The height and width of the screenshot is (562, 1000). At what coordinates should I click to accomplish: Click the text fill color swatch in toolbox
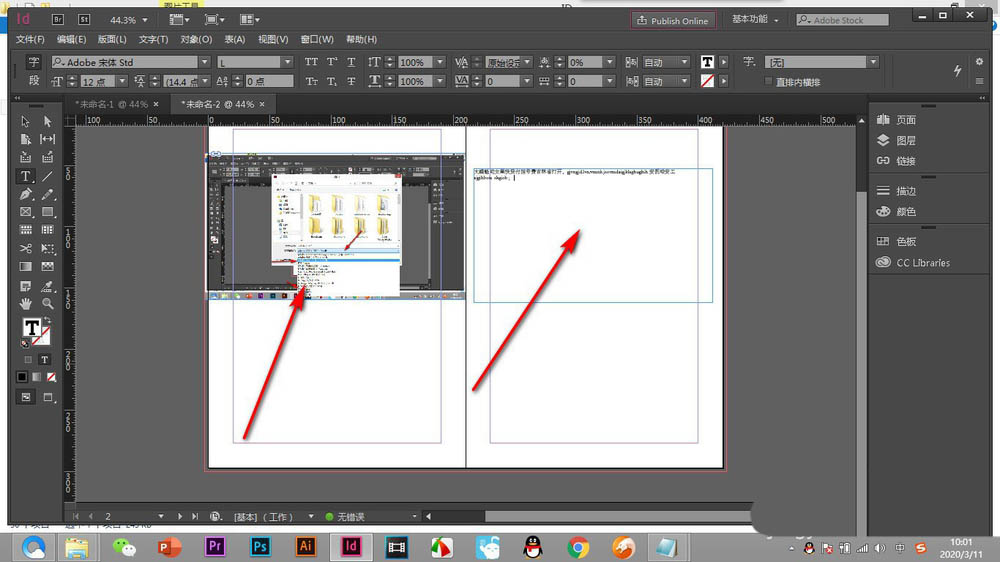click(31, 328)
